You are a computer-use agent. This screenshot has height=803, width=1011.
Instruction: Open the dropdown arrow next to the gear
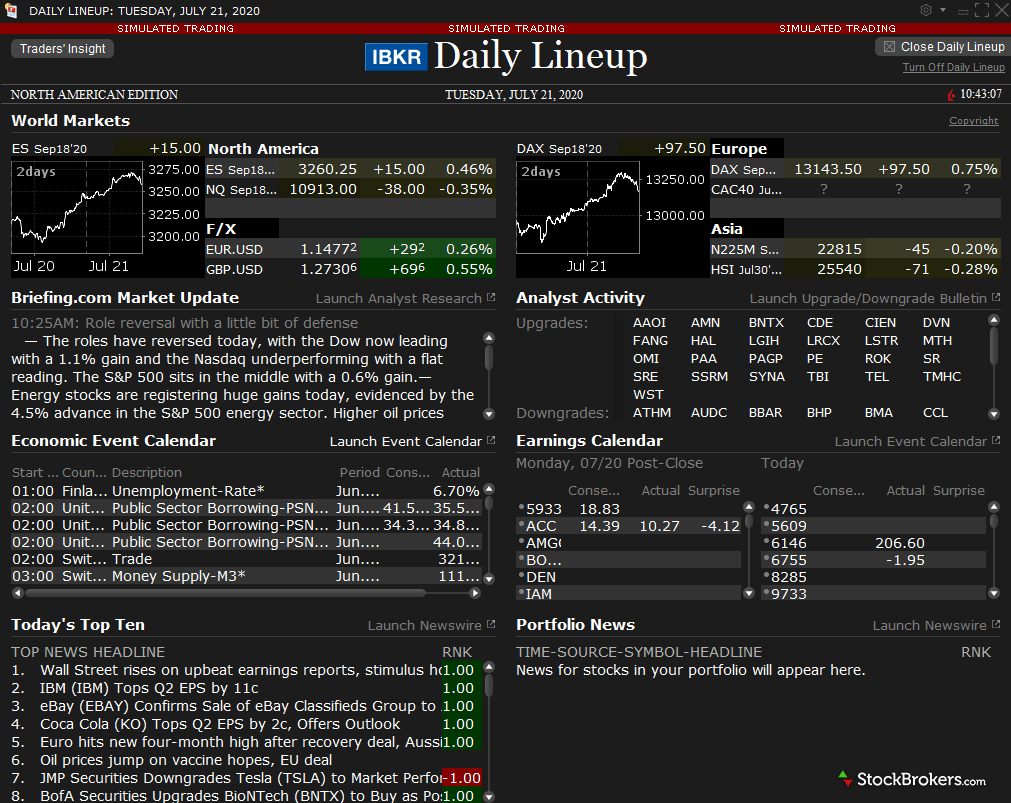[941, 9]
